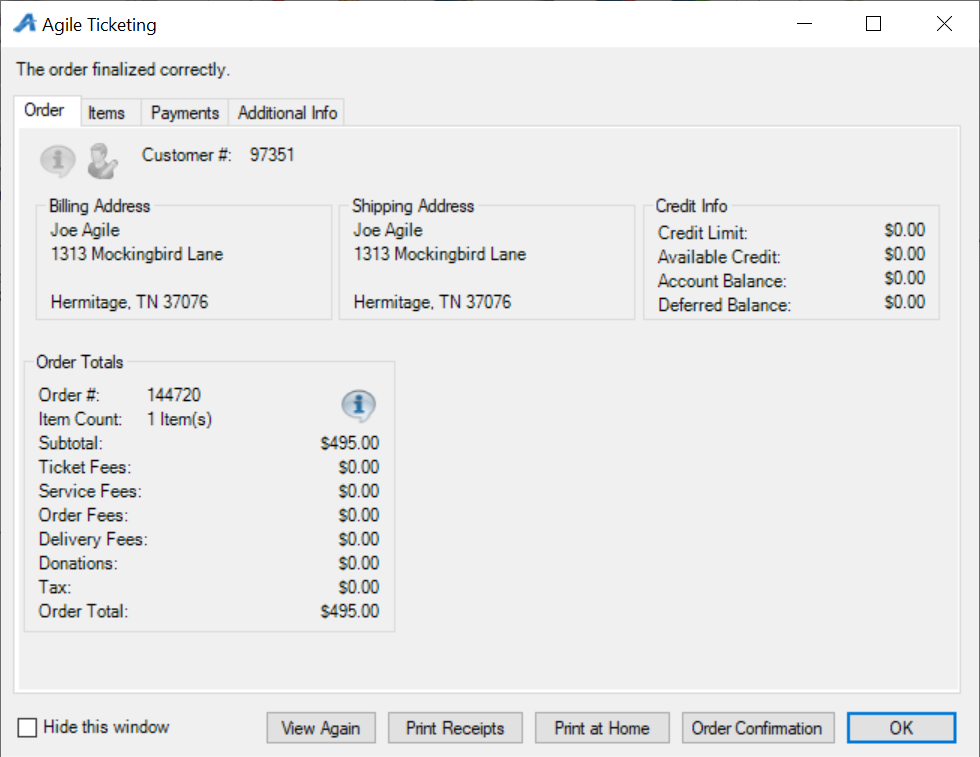Screen dimensions: 980x757
Task: Close the Agile Ticketing window
Action: point(944,24)
